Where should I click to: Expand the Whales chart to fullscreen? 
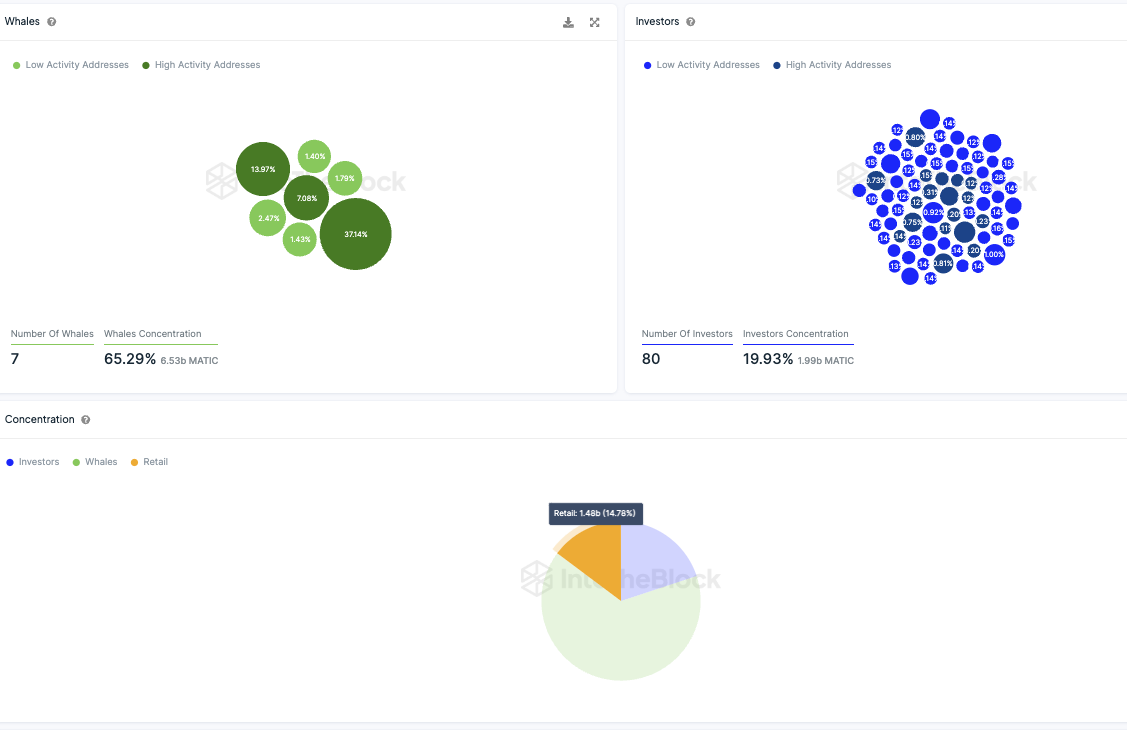click(x=594, y=22)
